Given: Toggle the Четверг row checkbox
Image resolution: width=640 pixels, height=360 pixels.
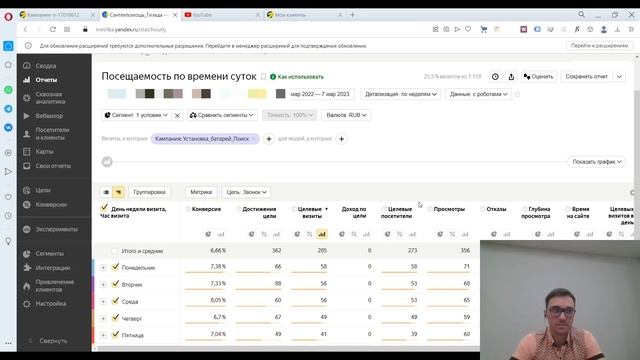Looking at the screenshot, I should coord(116,318).
